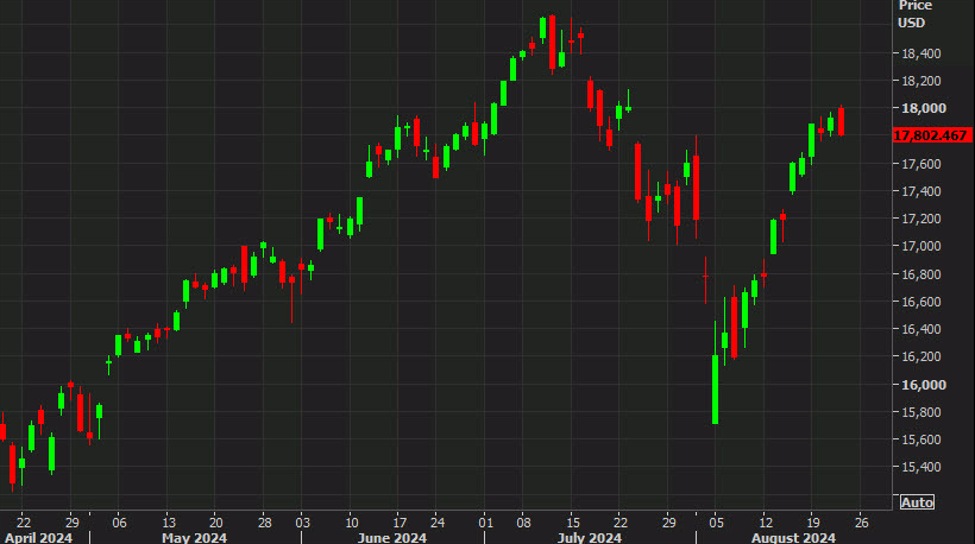The height and width of the screenshot is (544, 975).
Task: Click the Price USD axis header
Action: pos(915,14)
